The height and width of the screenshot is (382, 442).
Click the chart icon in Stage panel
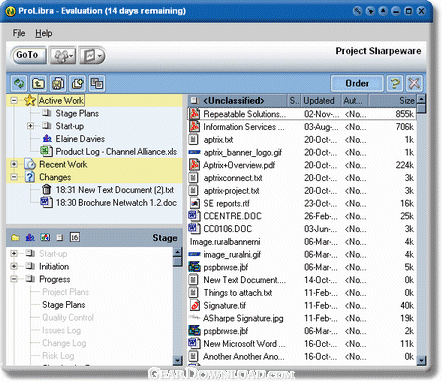45,237
